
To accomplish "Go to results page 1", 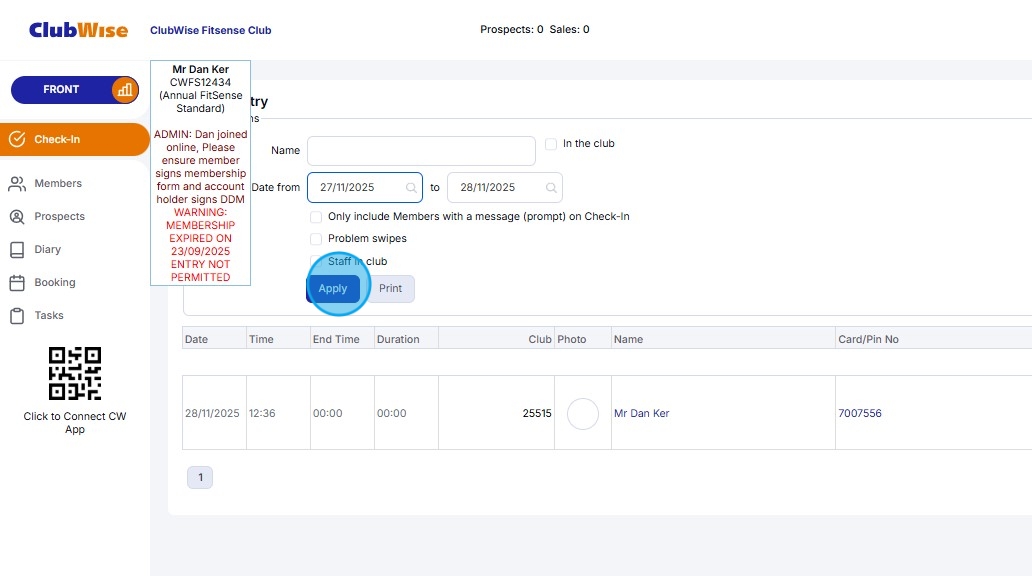I will coord(200,477).
